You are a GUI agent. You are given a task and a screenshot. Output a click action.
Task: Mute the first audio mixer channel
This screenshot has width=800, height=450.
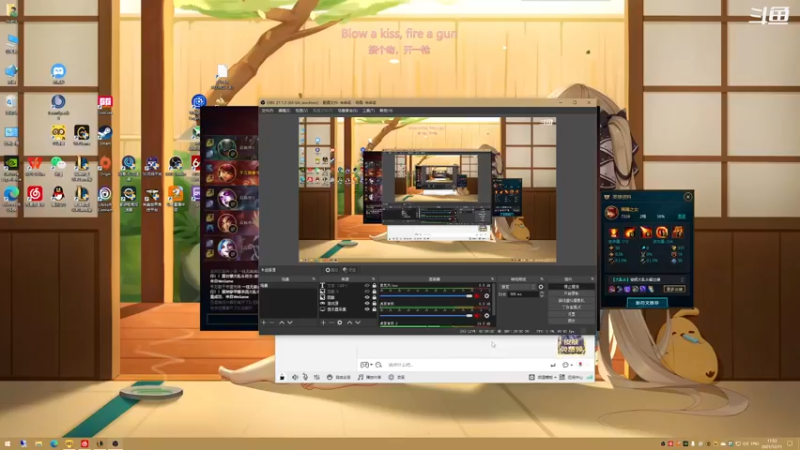pyautogui.click(x=477, y=296)
